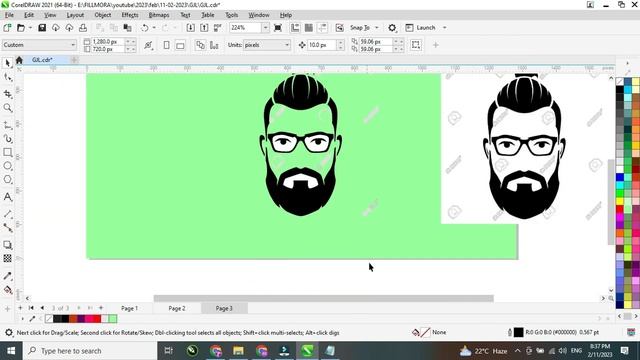Open the Bitmaps menu
The height and width of the screenshot is (360, 640).
pos(159,15)
